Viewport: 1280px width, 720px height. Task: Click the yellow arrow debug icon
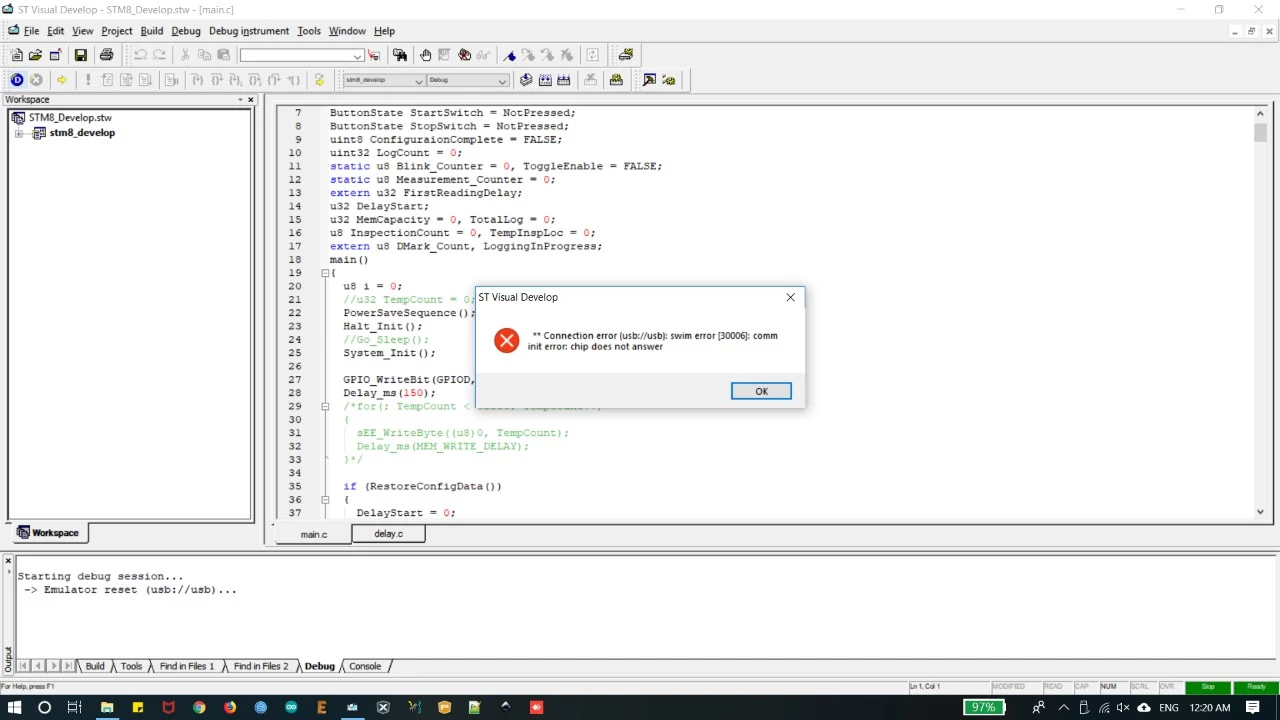62,80
